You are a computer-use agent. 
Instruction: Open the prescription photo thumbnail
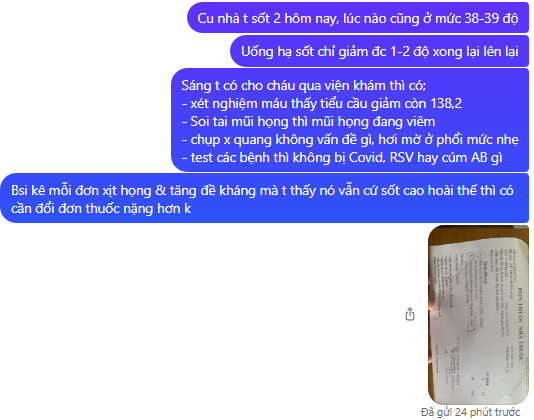coord(478,314)
